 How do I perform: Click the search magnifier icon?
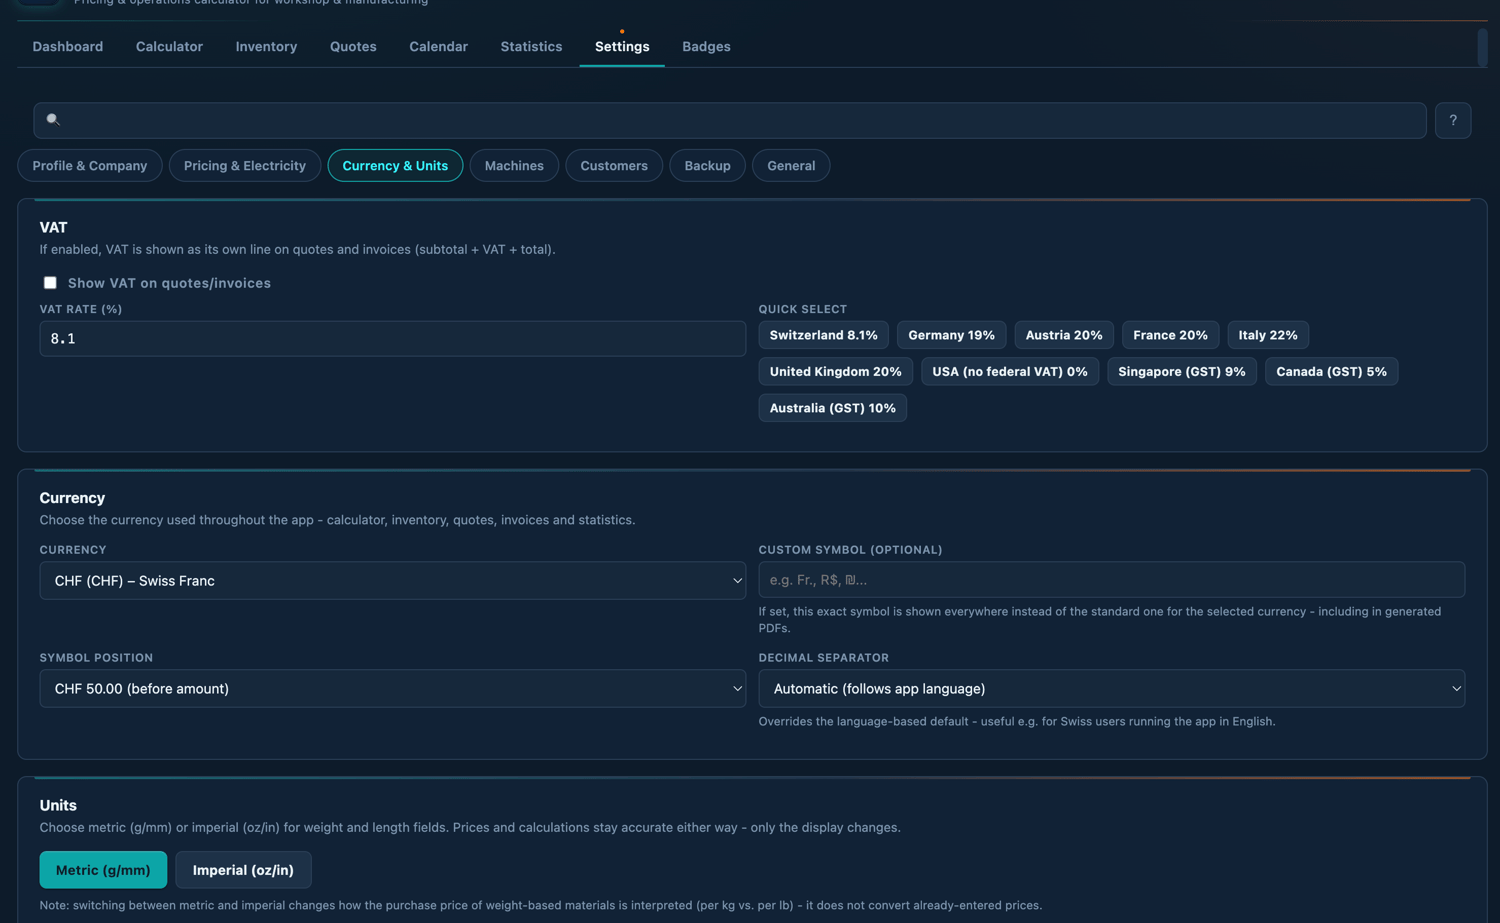53,120
